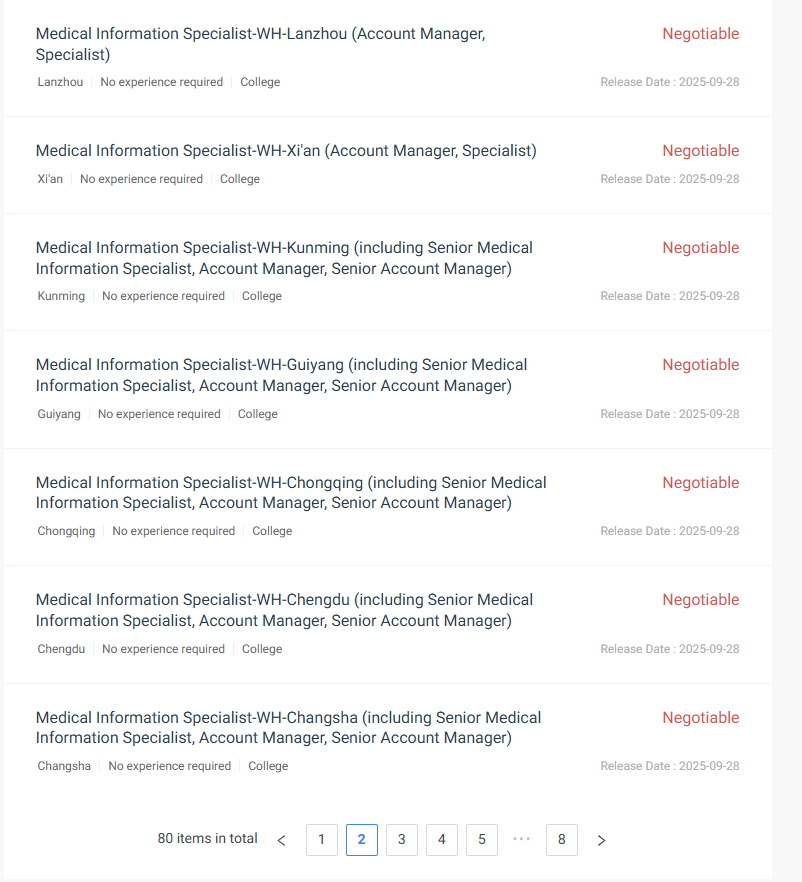View the WH-Kunming job posting

tap(284, 258)
